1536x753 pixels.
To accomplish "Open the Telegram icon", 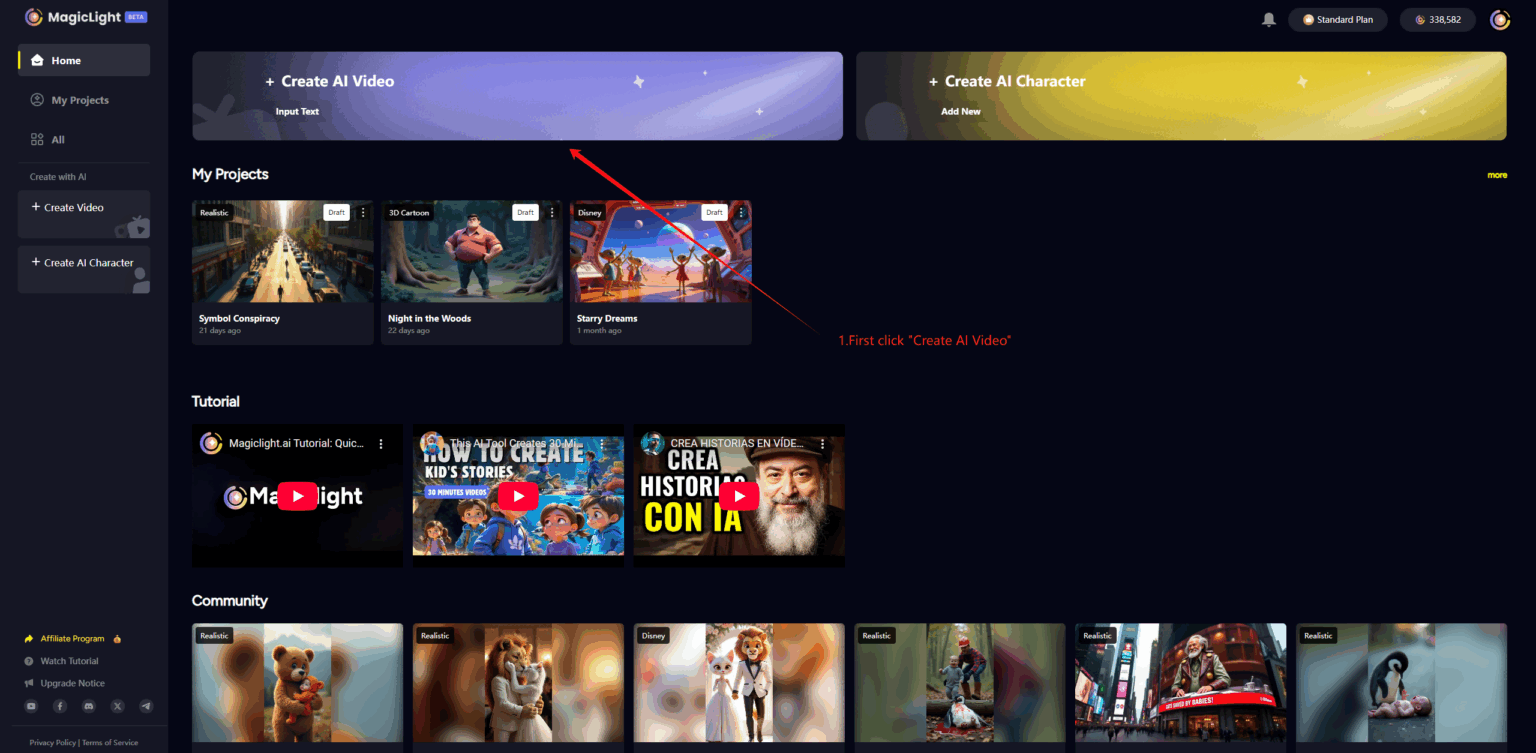I will click(145, 705).
